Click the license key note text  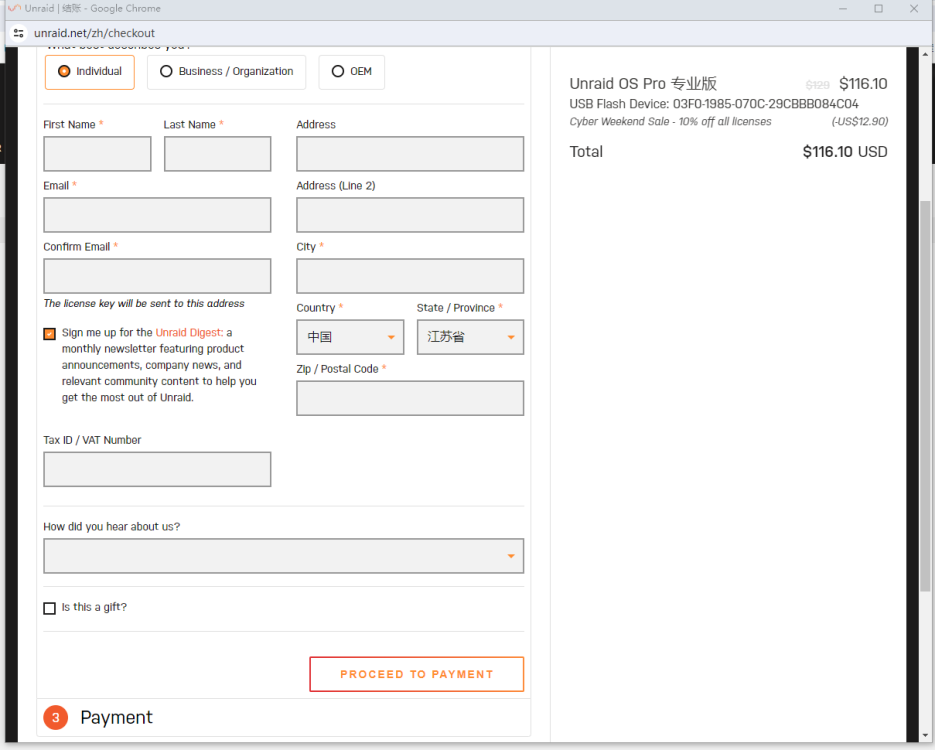coord(144,303)
